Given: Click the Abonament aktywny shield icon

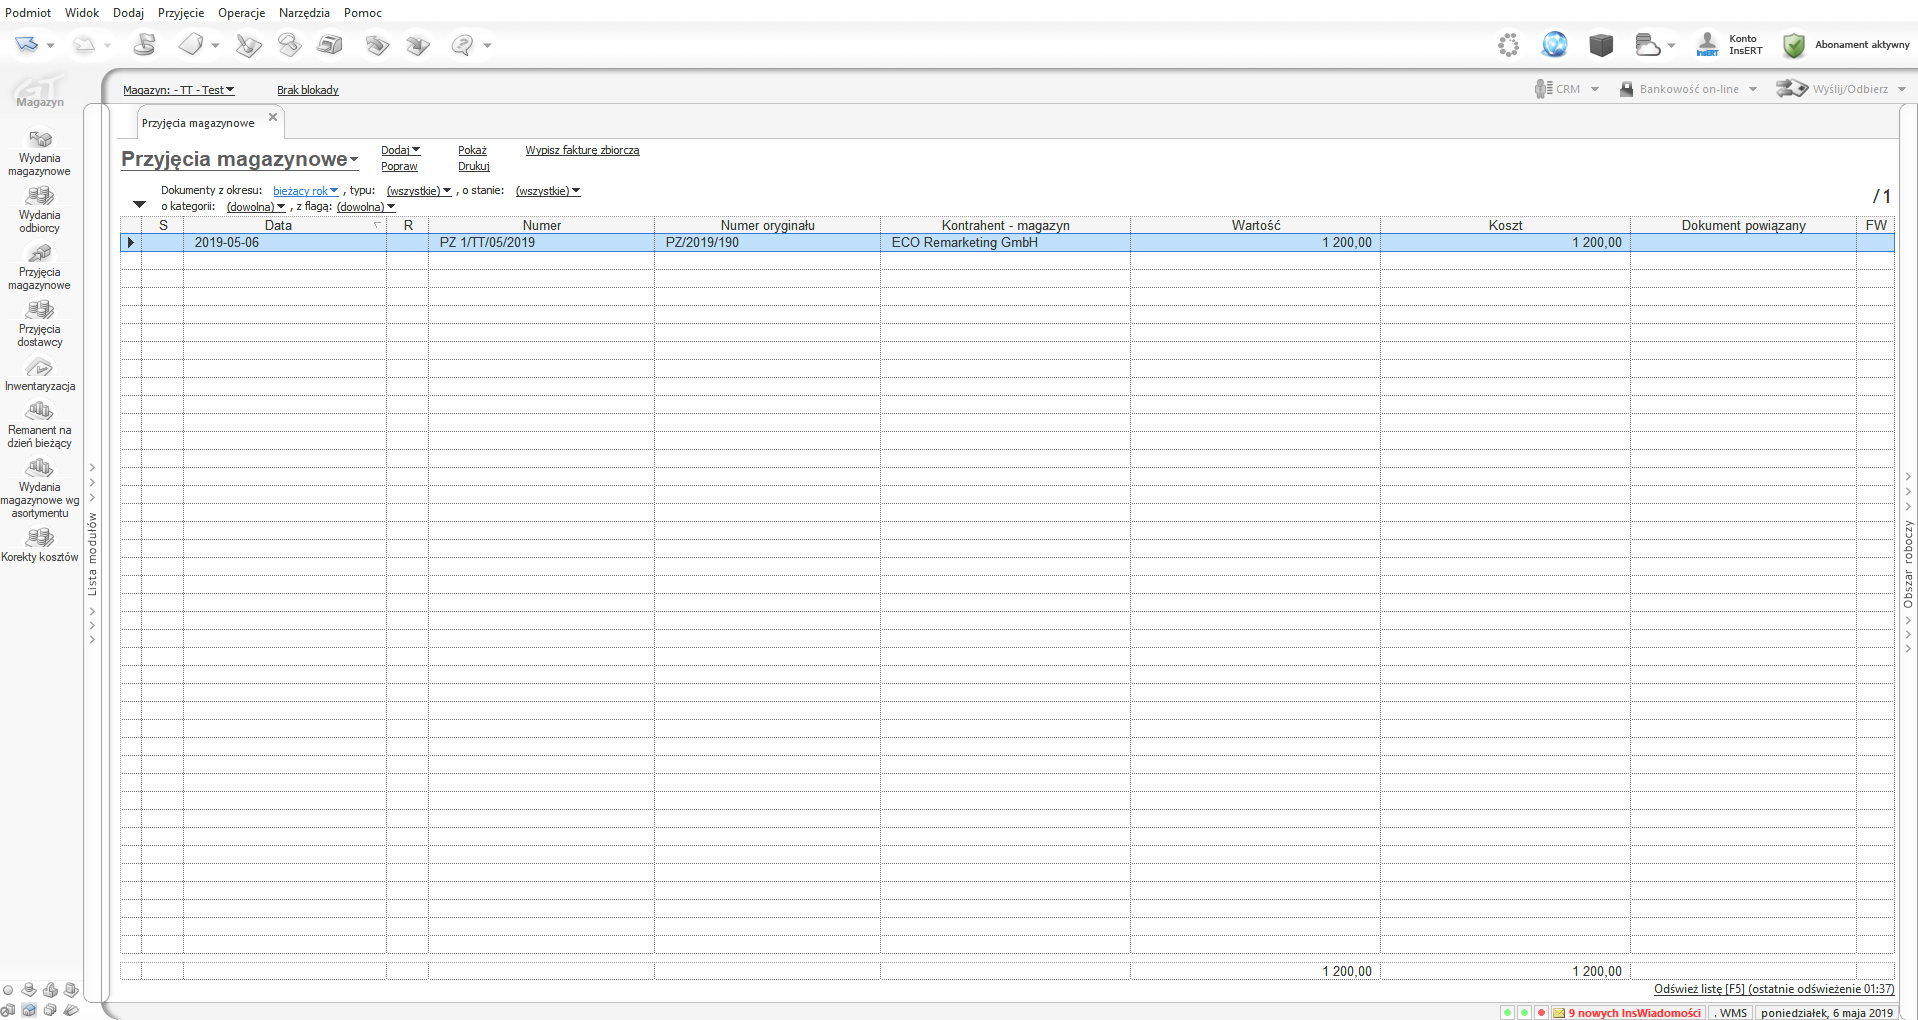Looking at the screenshot, I should click(x=1794, y=45).
